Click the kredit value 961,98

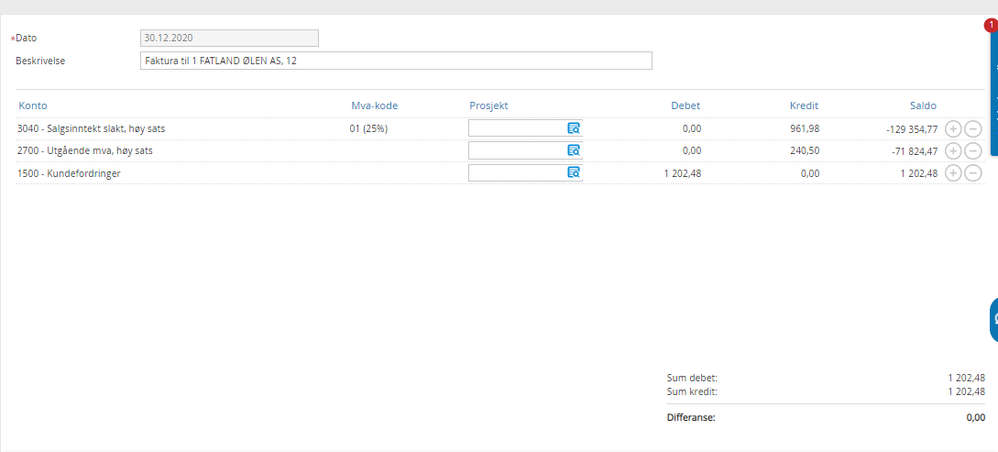point(805,129)
